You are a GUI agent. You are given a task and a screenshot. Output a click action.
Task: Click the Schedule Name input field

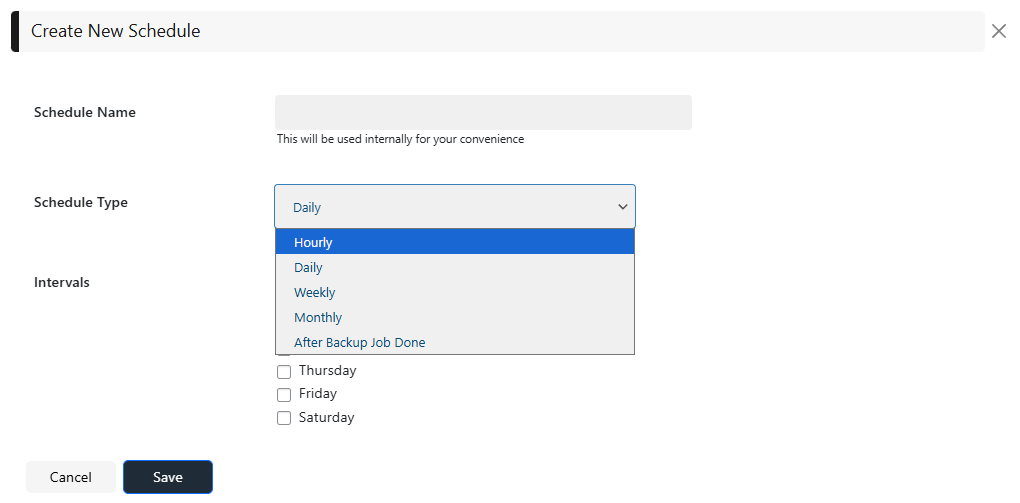483,112
